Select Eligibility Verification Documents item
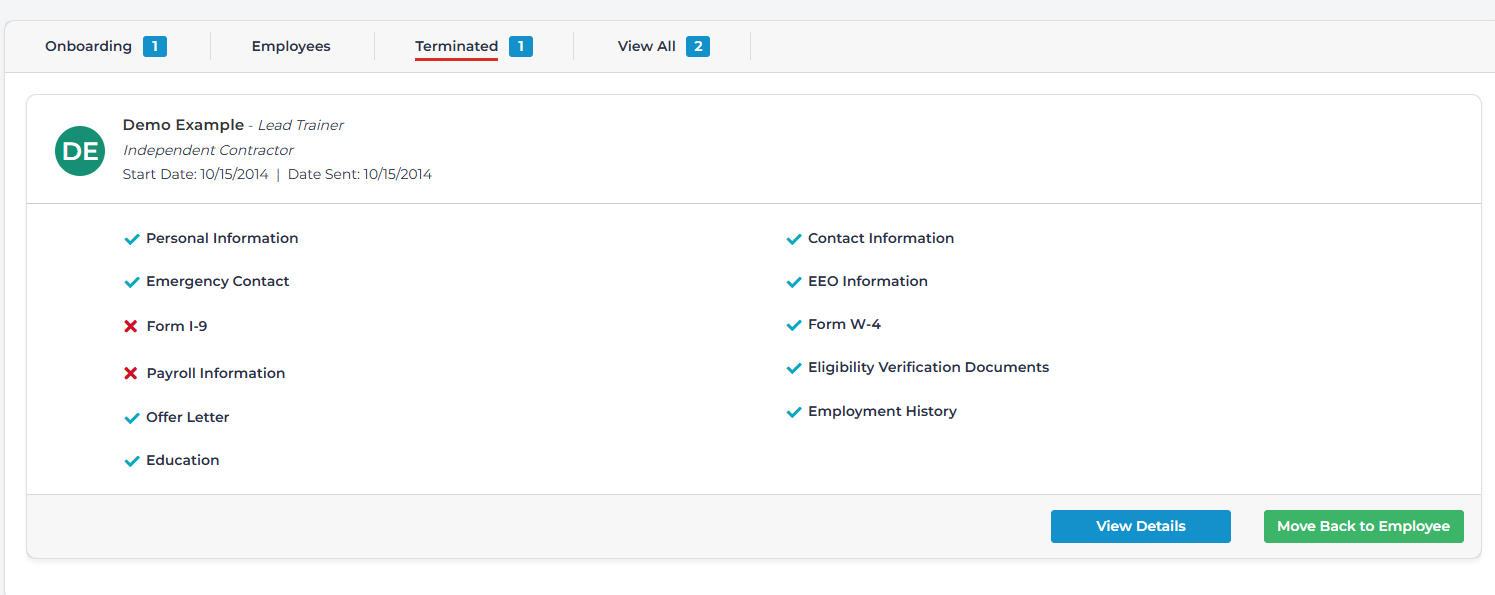The width and height of the screenshot is (1495, 595). (928, 368)
